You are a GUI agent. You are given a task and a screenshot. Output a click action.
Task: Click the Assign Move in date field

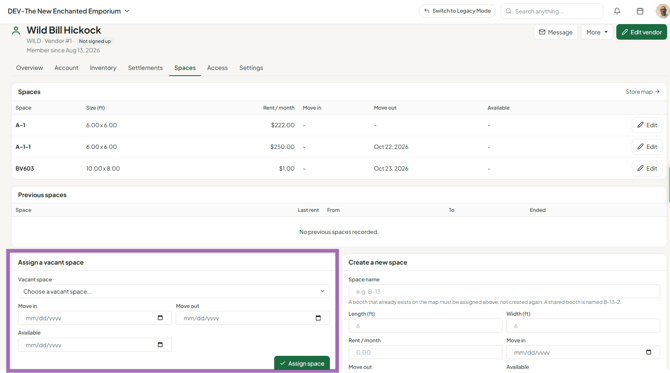pos(94,318)
